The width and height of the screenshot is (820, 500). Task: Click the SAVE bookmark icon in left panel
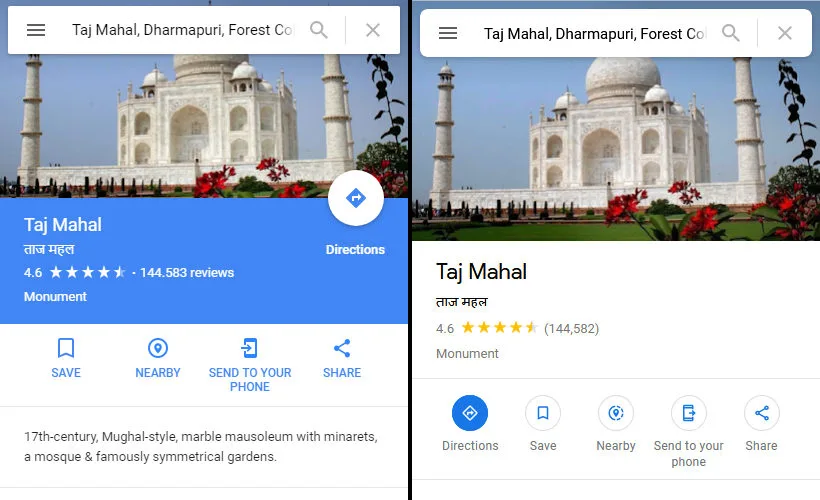click(66, 348)
